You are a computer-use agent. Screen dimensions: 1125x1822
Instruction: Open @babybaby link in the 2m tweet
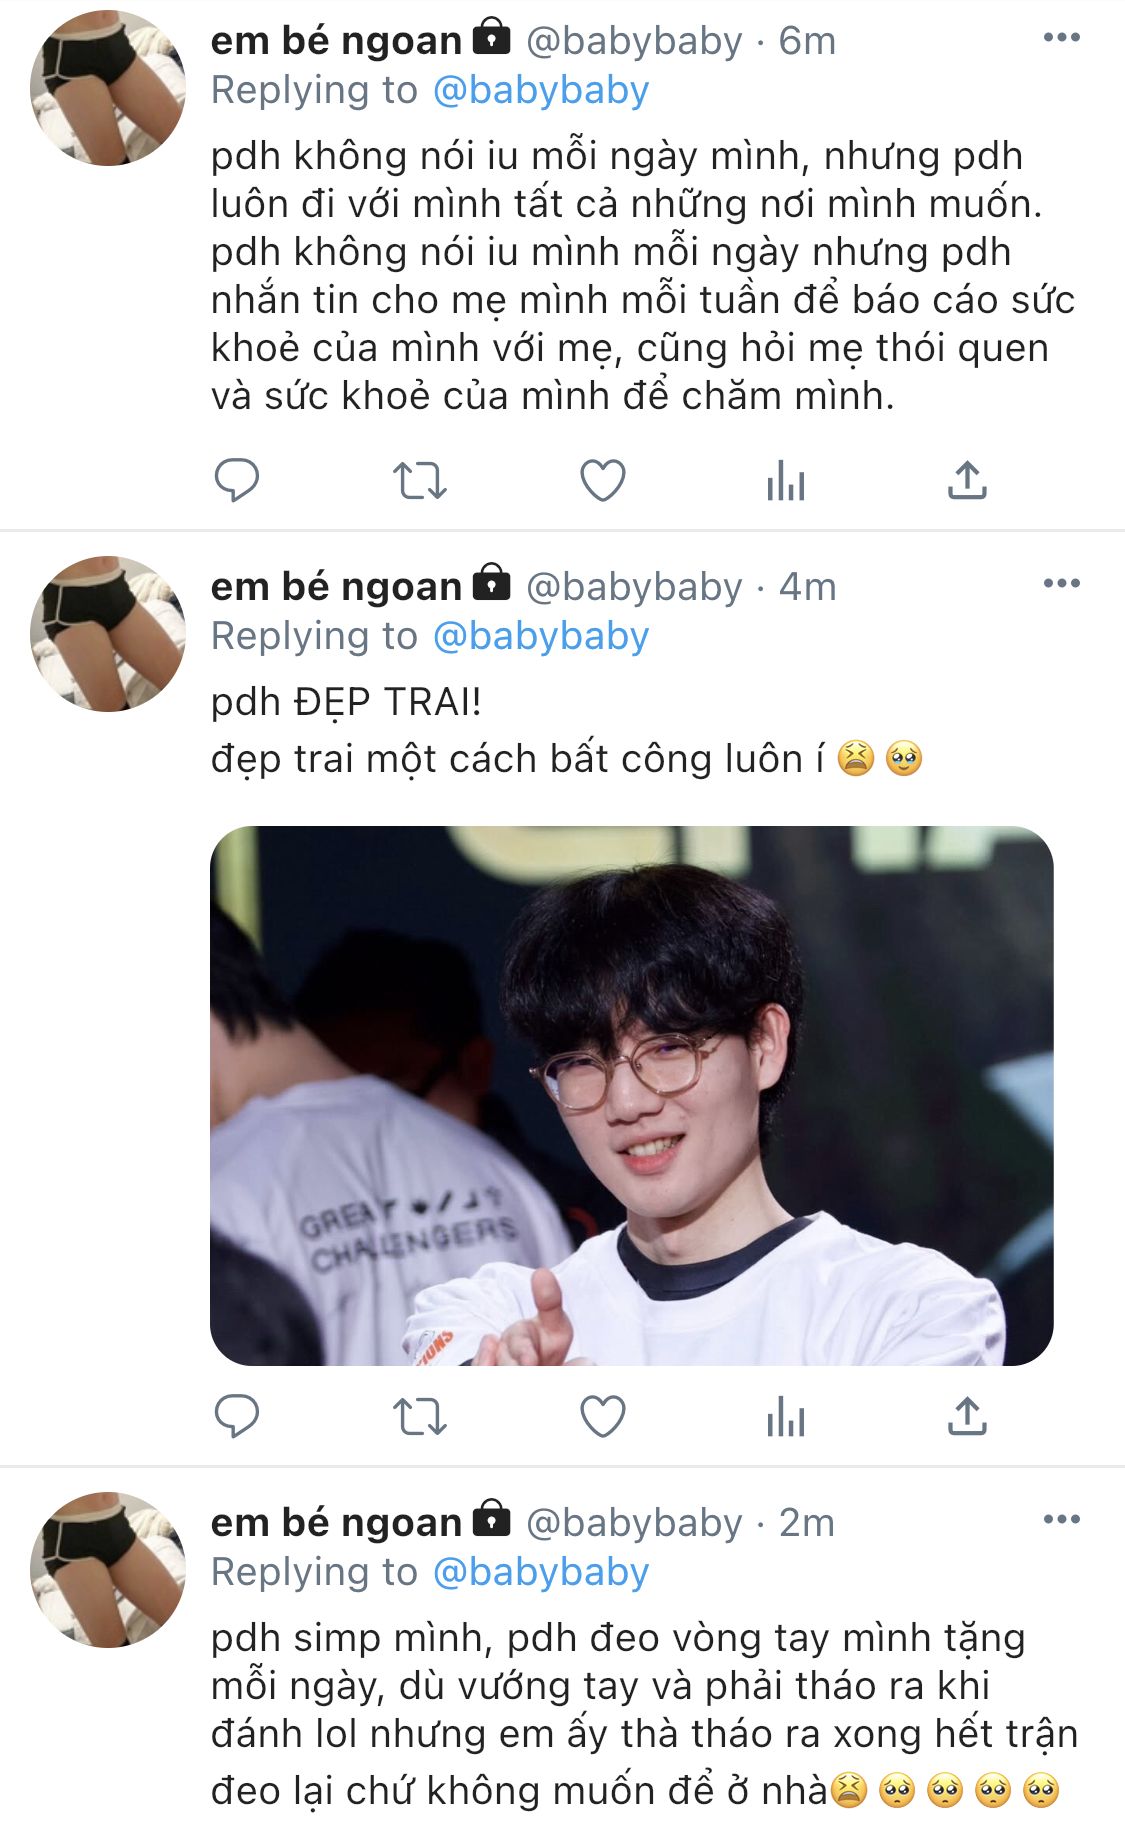(x=541, y=1573)
